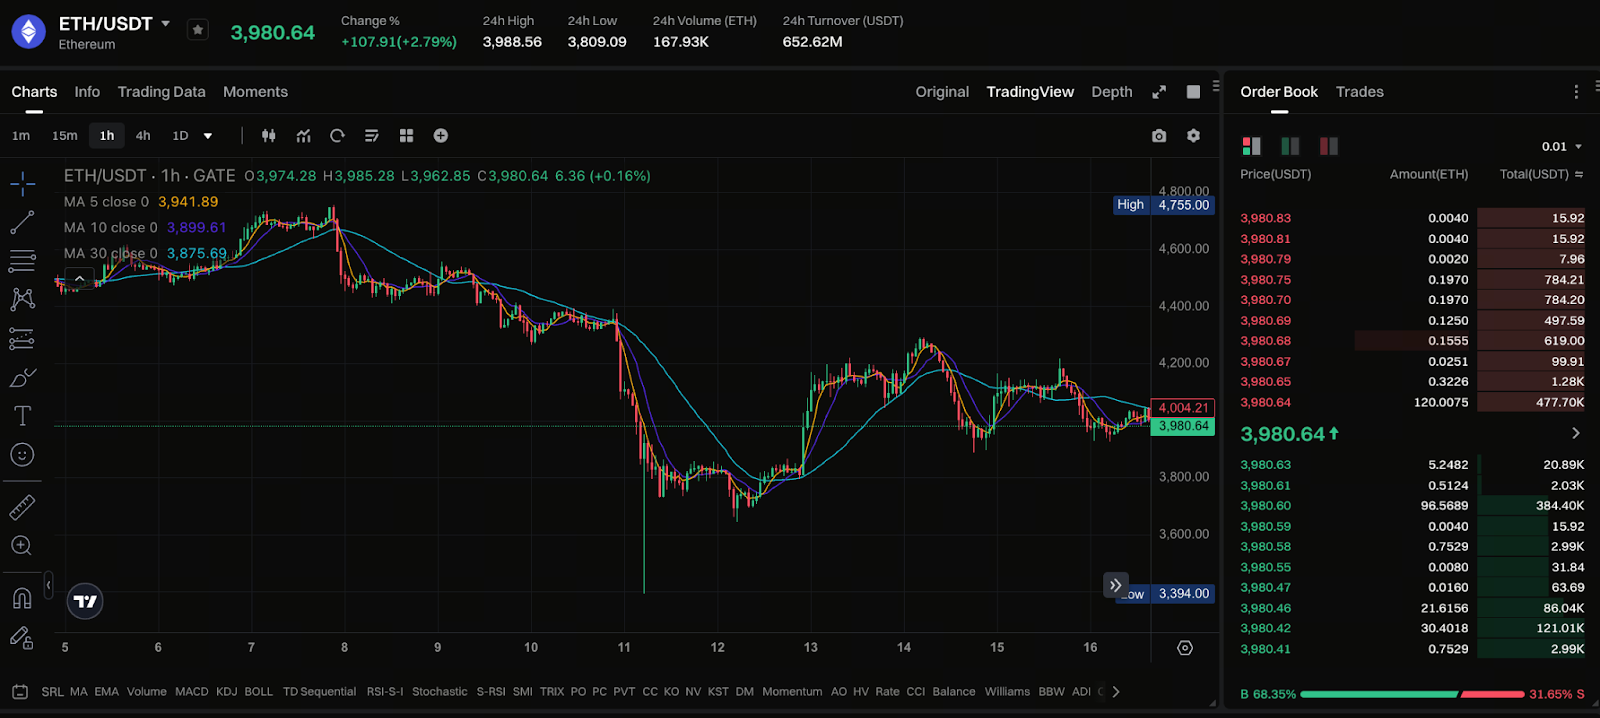Select the text annotation tool
The width and height of the screenshot is (1600, 718).
tap(22, 416)
